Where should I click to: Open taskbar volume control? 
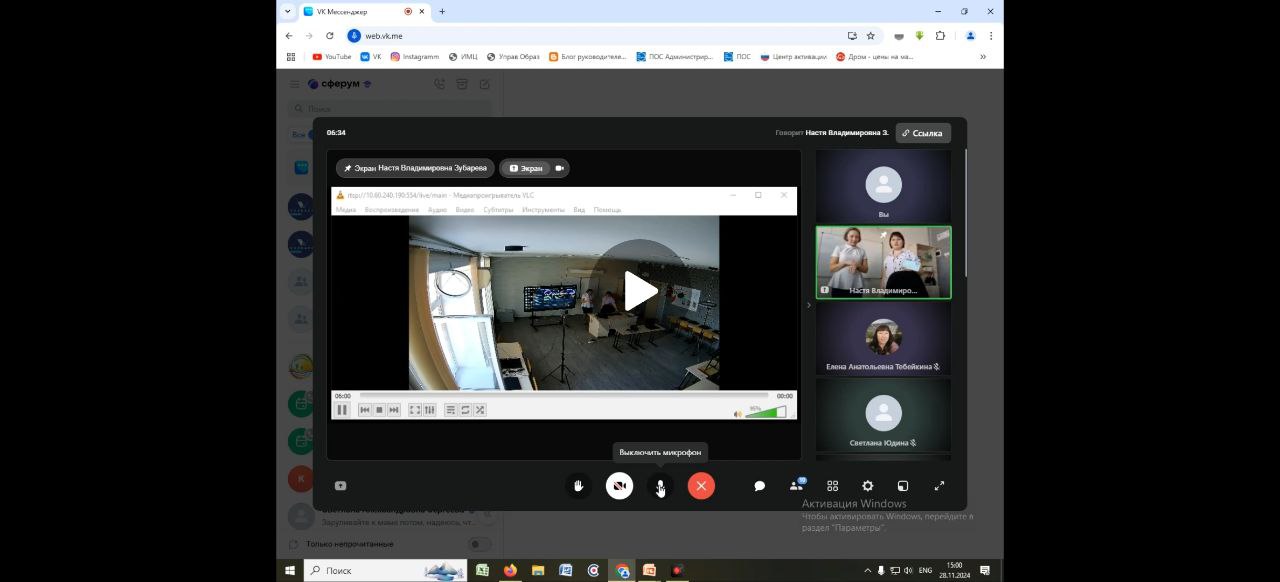pos(908,570)
